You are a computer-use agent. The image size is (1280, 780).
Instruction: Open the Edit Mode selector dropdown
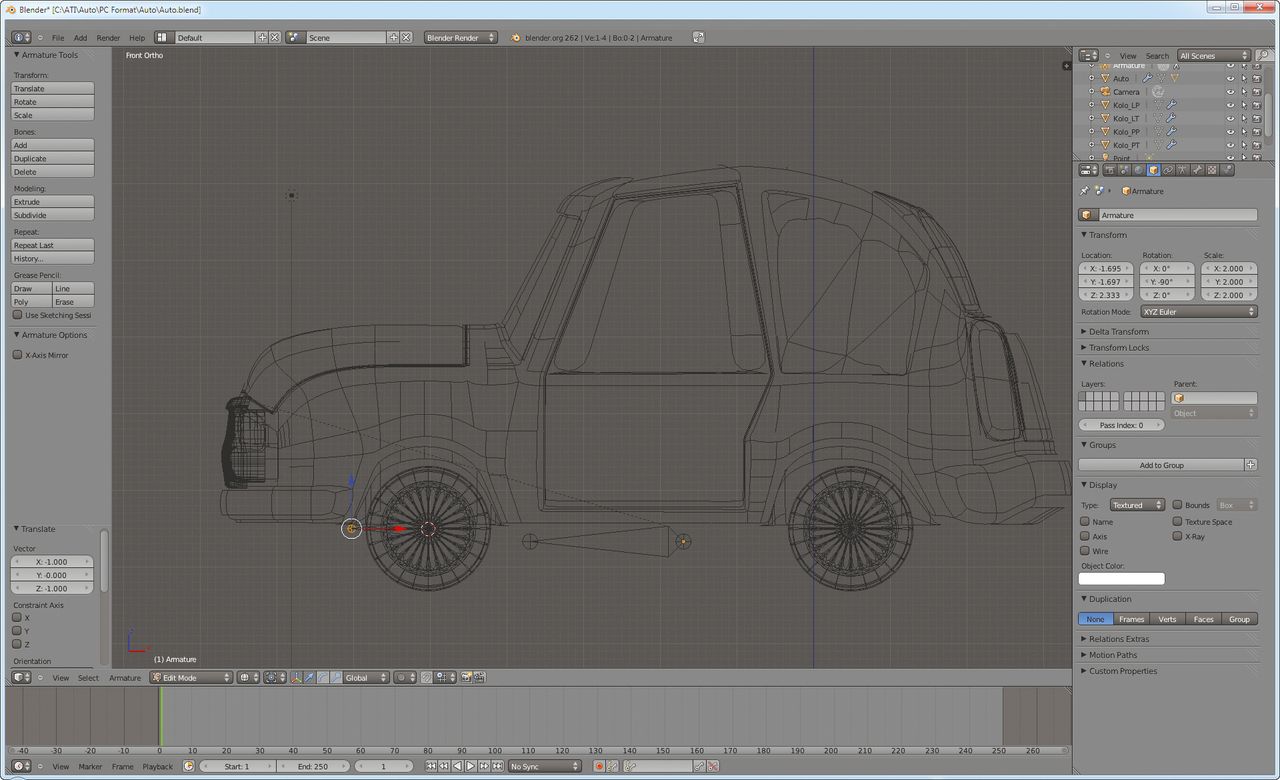(x=191, y=677)
